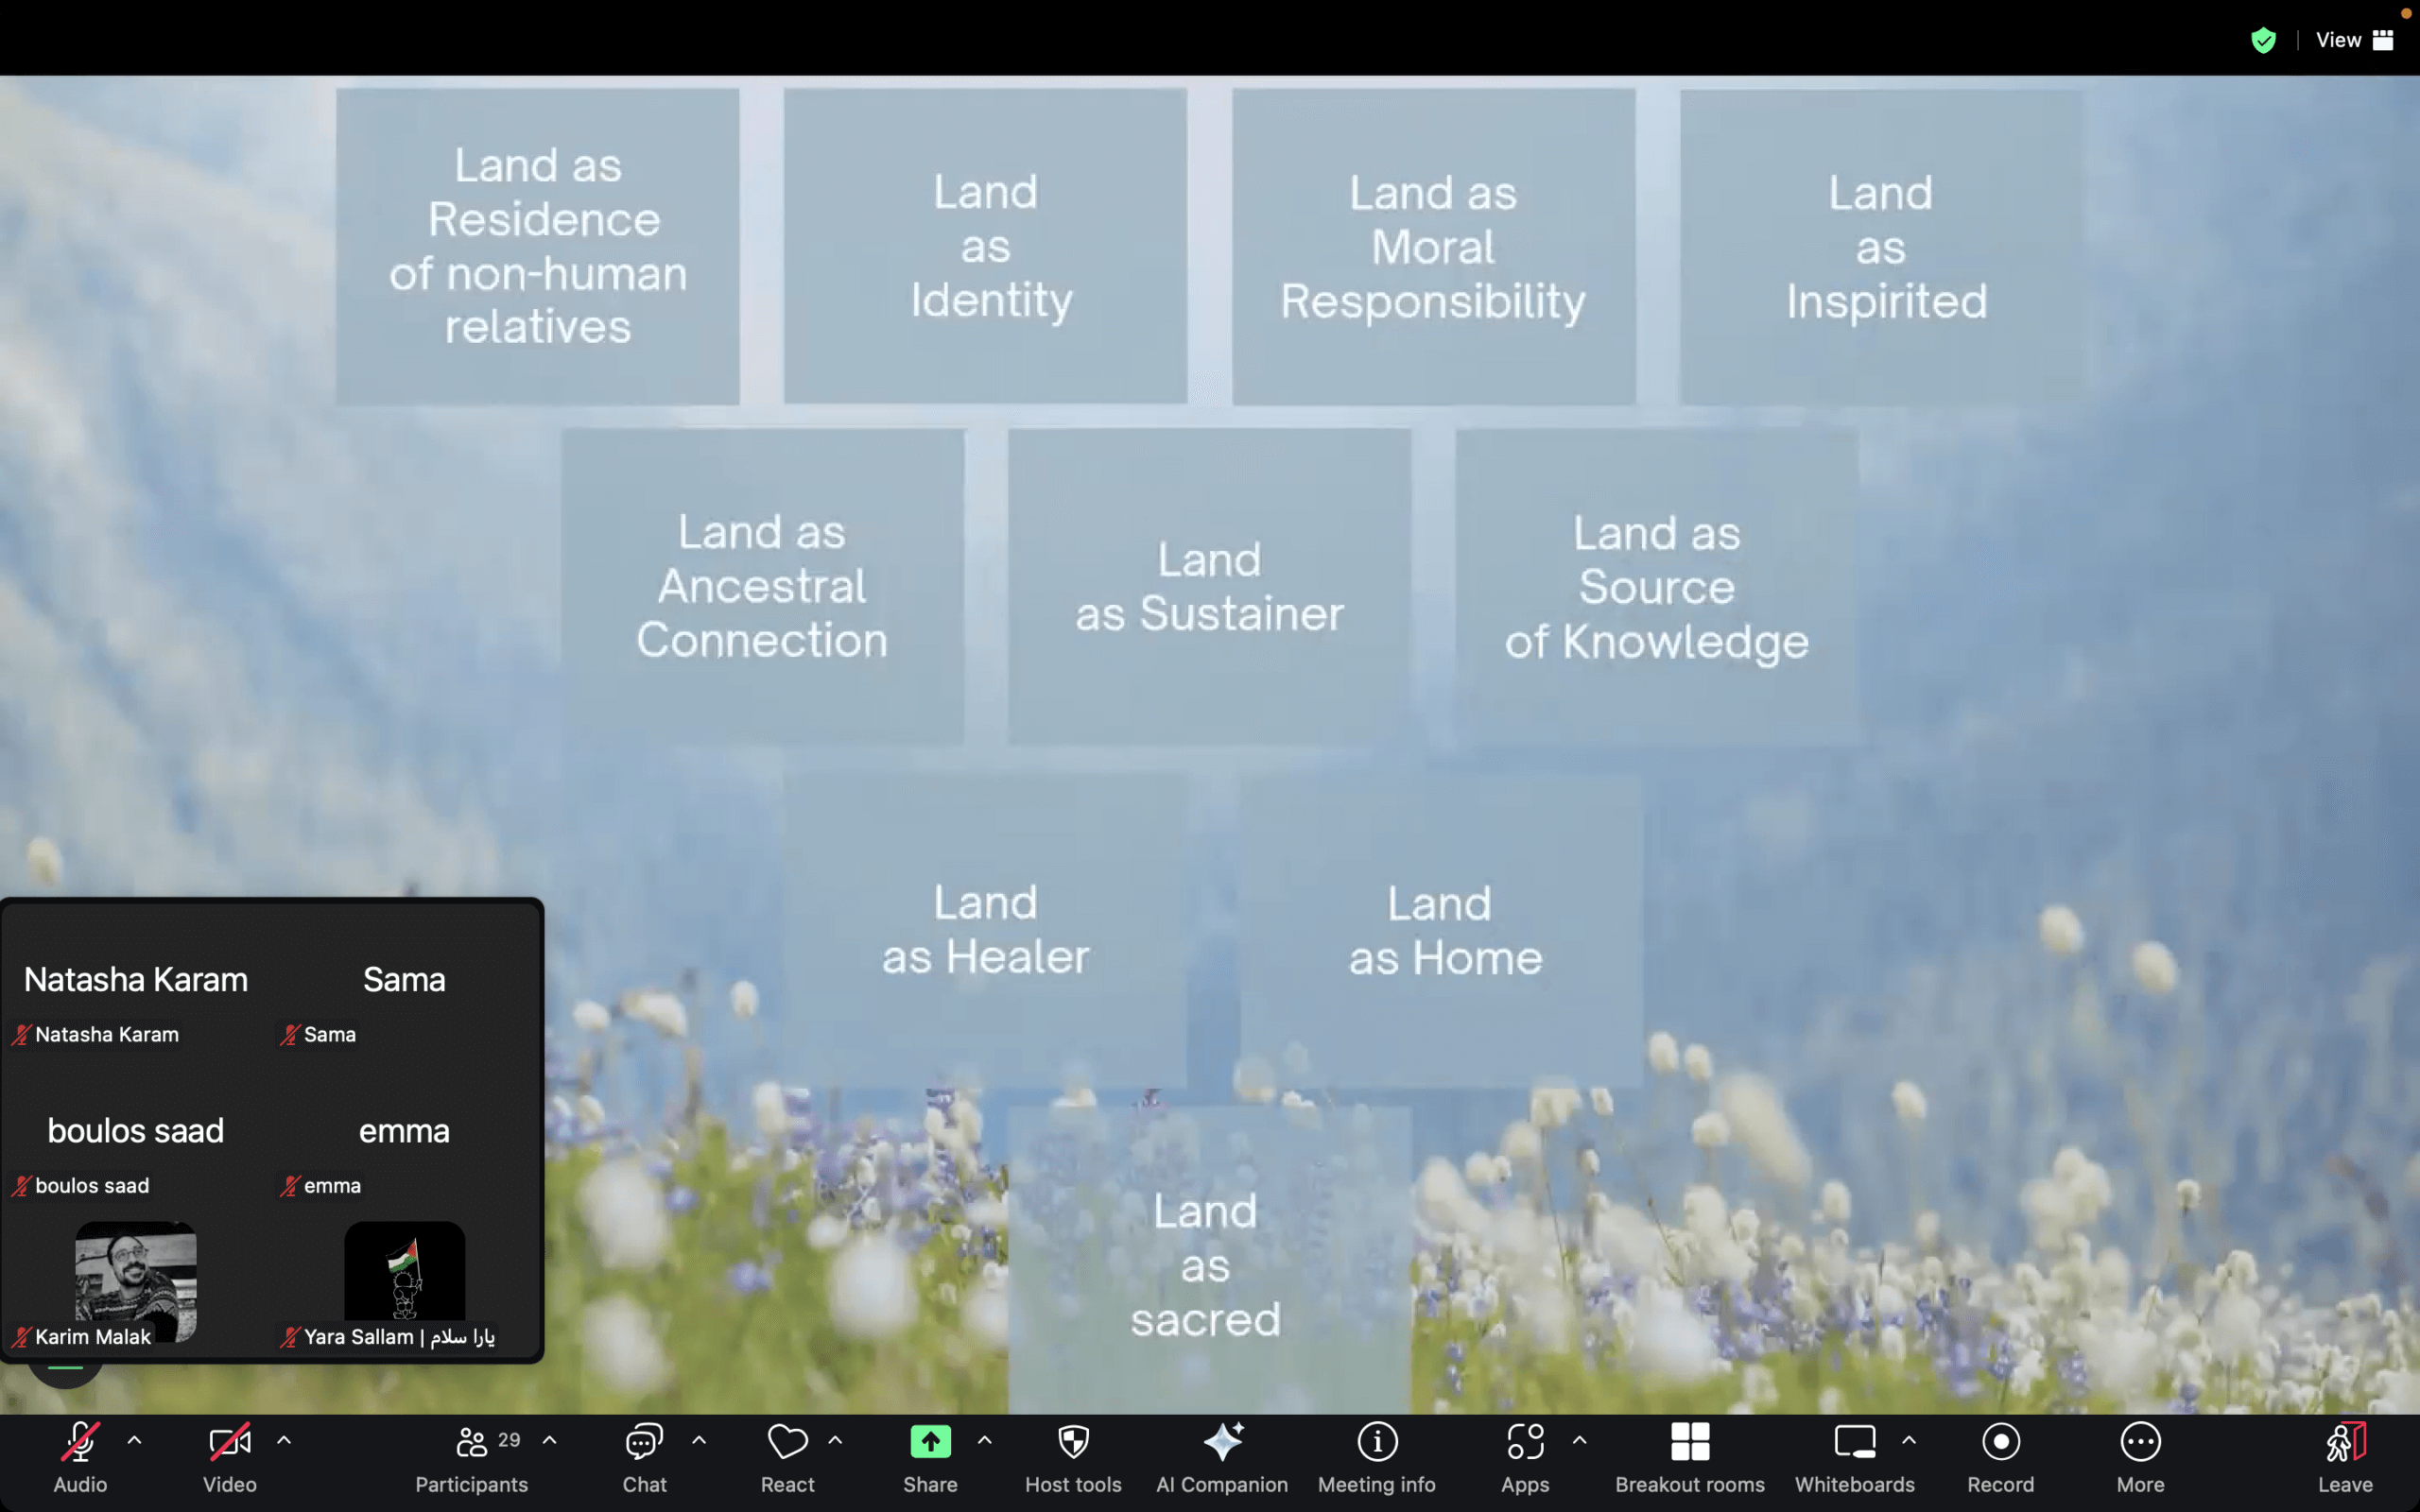Expand the Participants list chevron
Screen dimensions: 2420x1512
pyautogui.click(x=551, y=1440)
